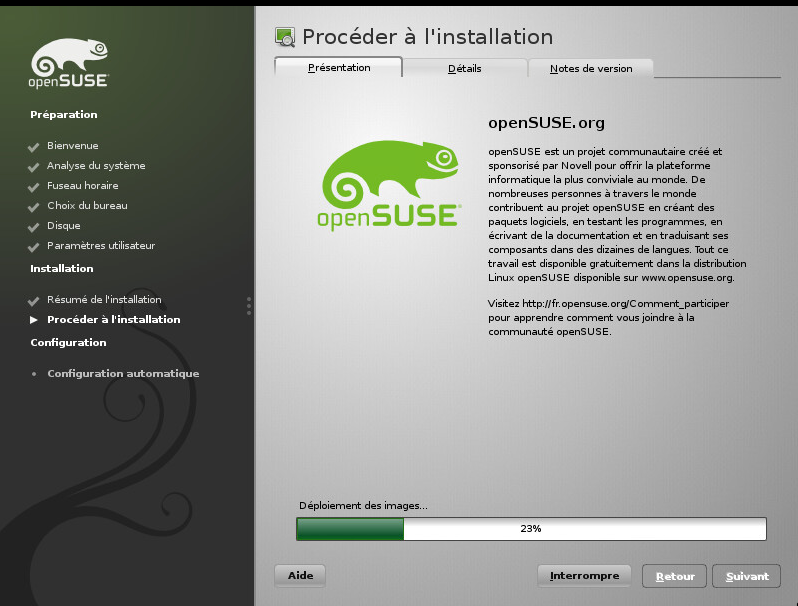The image size is (798, 606).
Task: Click the large green openSUSE chameleon logo
Action: click(x=389, y=185)
